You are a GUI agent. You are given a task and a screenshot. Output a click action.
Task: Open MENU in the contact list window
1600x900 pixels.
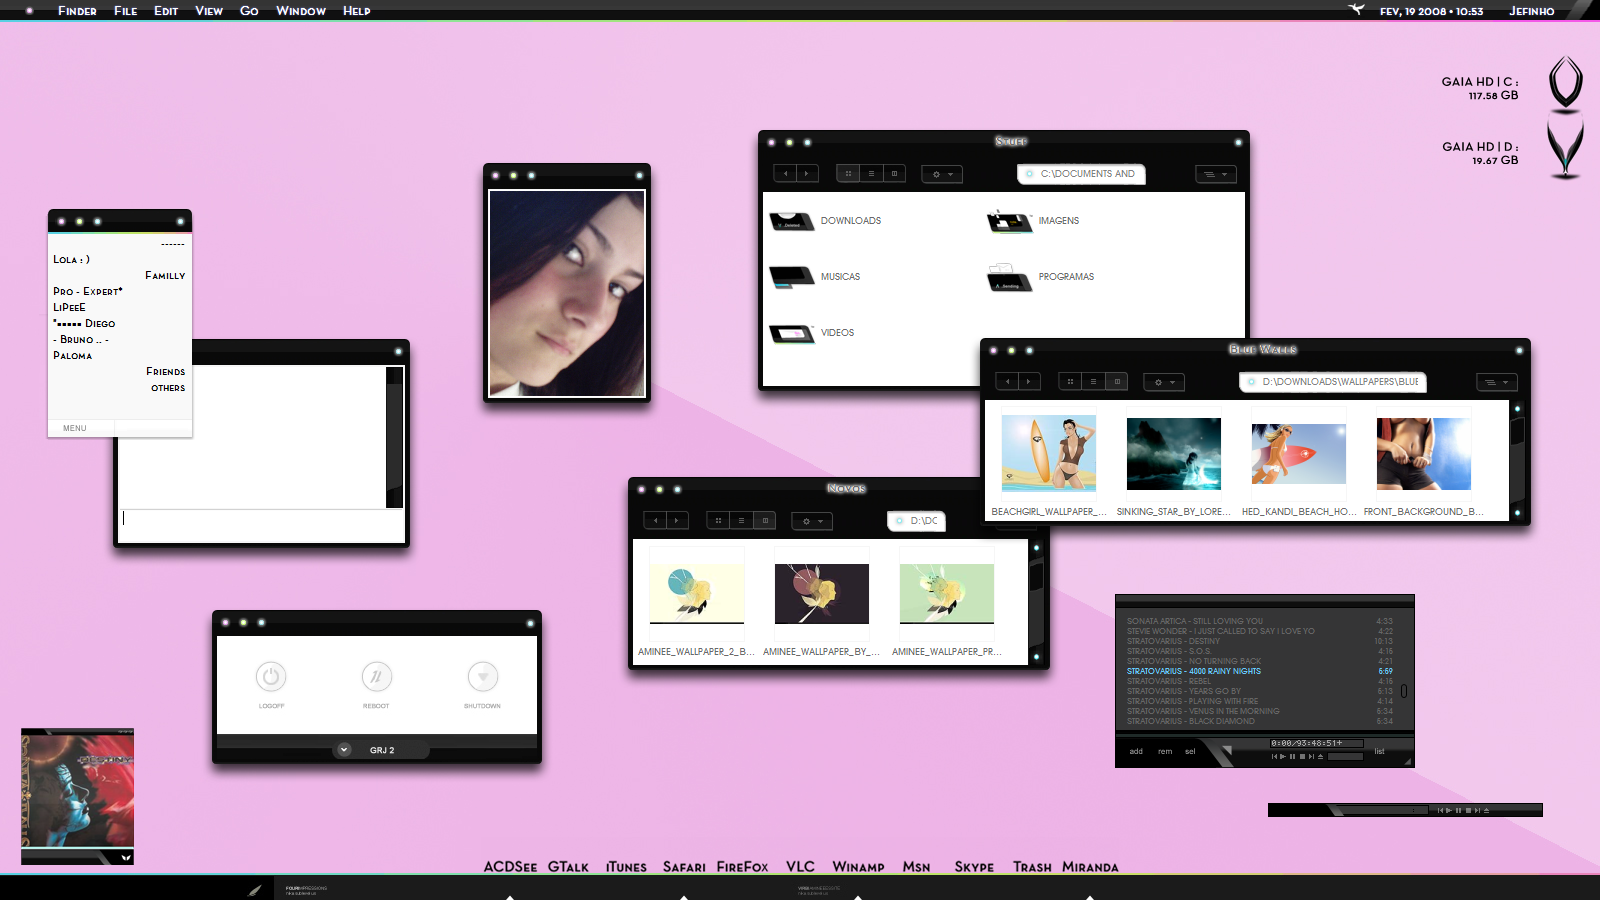pos(75,428)
